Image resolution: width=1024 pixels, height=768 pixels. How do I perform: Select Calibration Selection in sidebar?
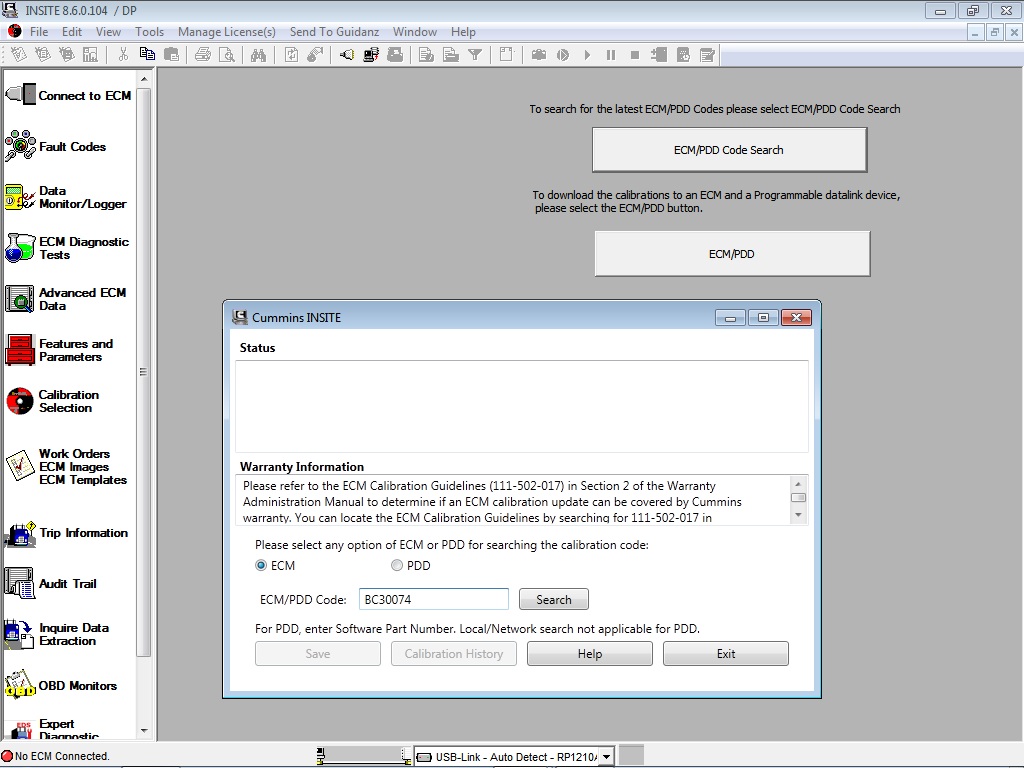coord(70,401)
